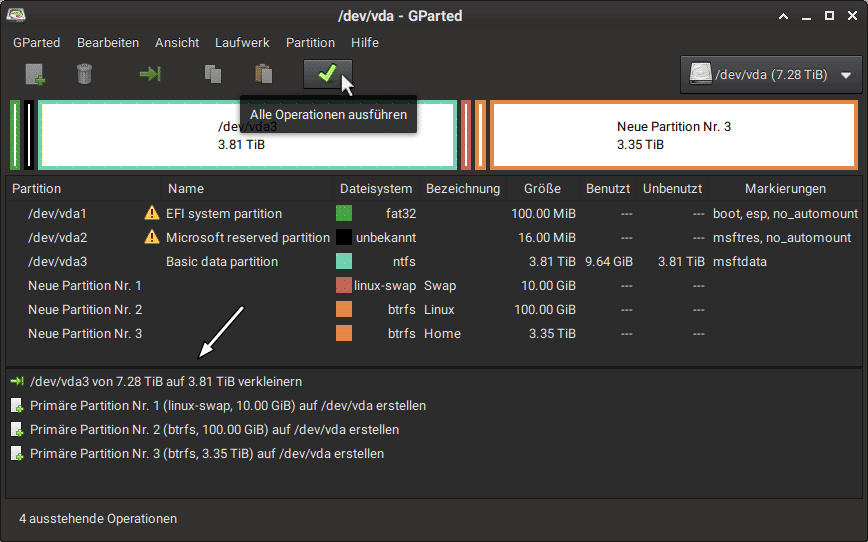The width and height of the screenshot is (868, 542).
Task: Open the Bearbeiten menu
Action: pyautogui.click(x=108, y=43)
